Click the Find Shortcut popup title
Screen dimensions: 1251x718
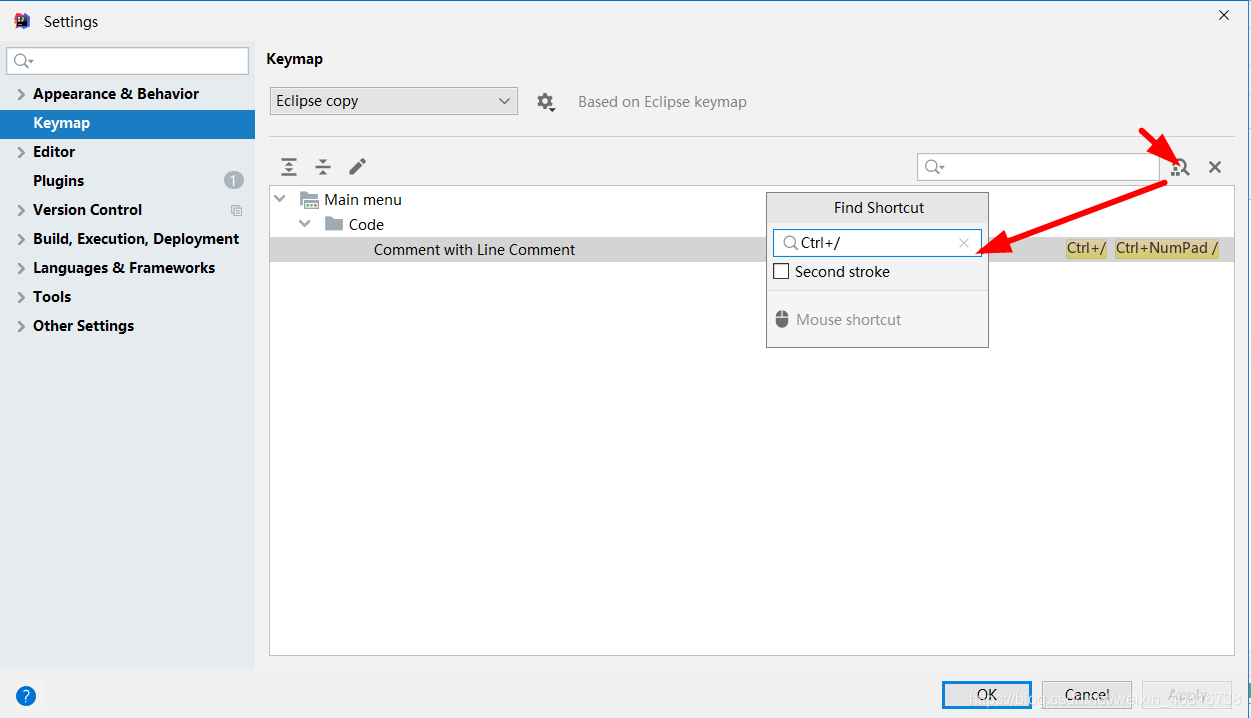click(x=879, y=208)
